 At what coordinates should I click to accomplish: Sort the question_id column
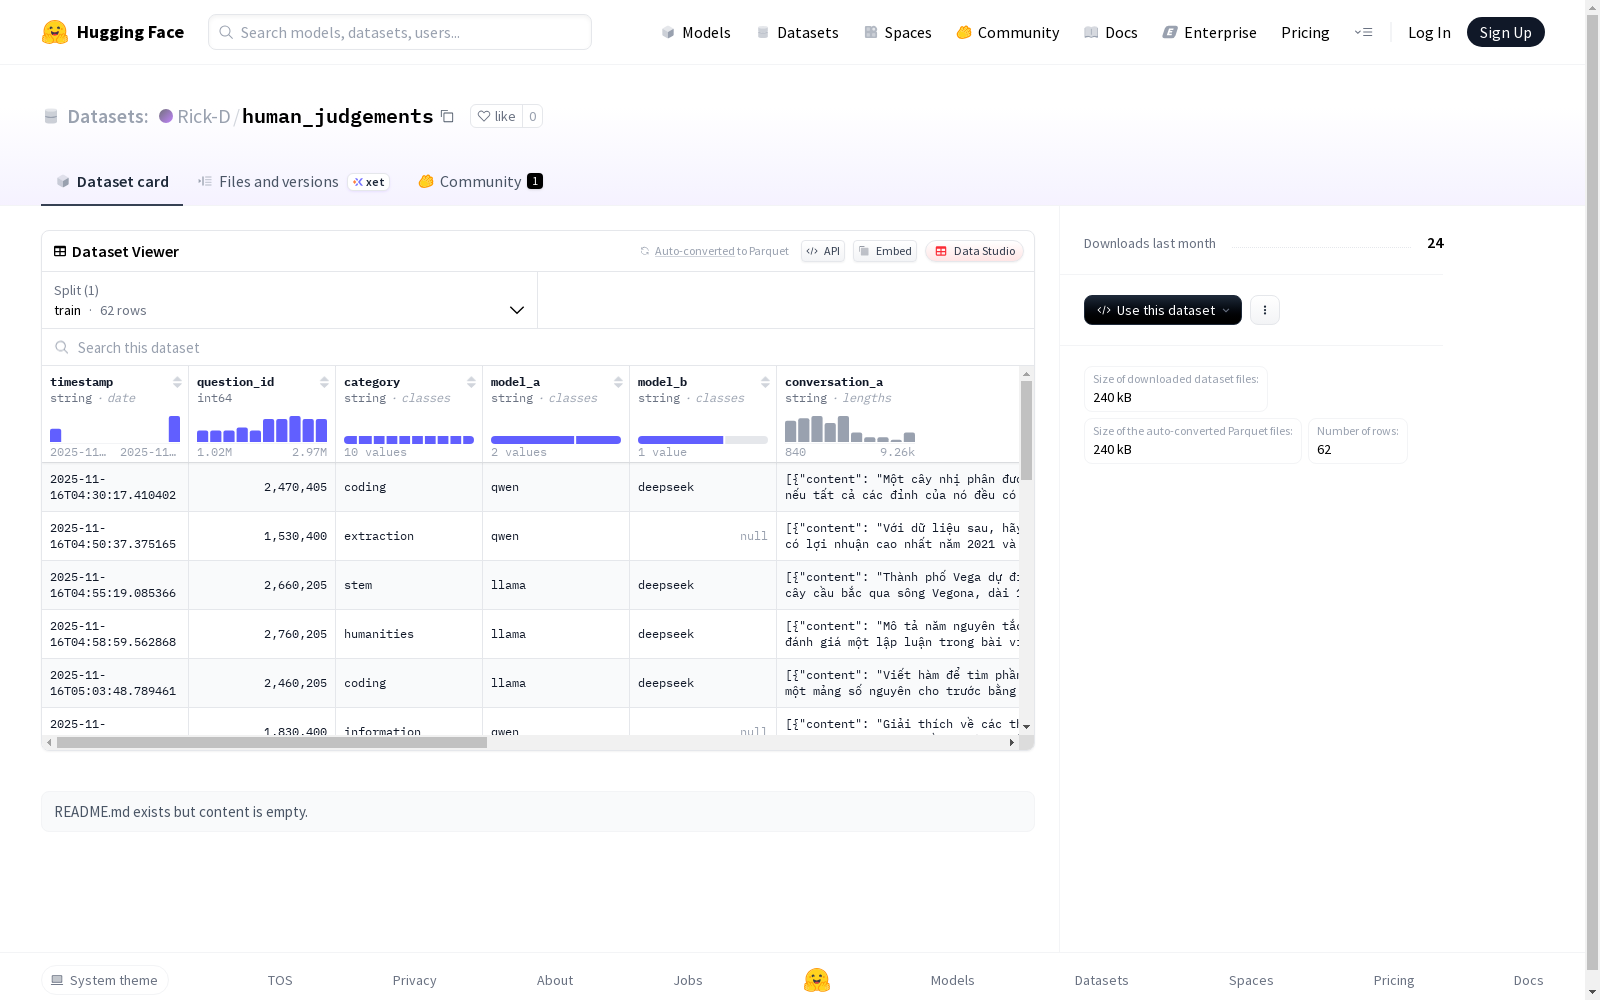[x=324, y=382]
